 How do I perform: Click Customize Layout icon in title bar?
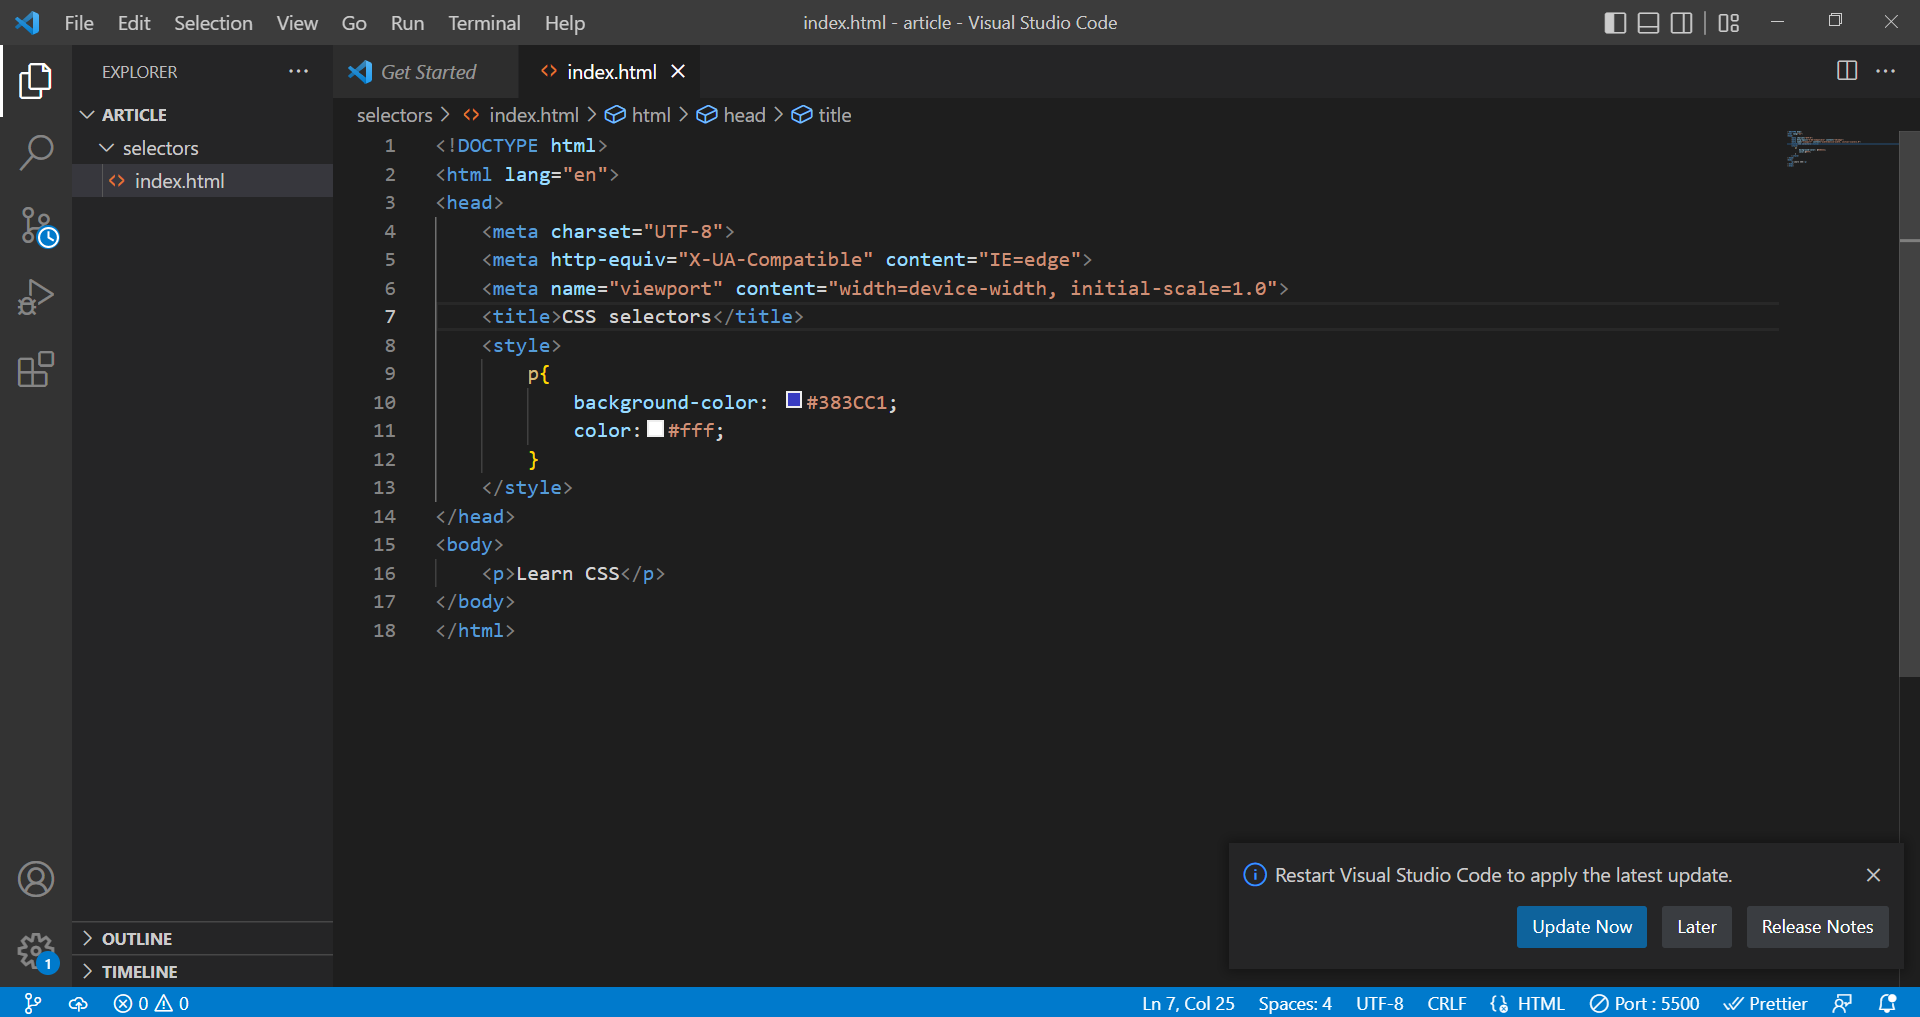click(x=1729, y=22)
